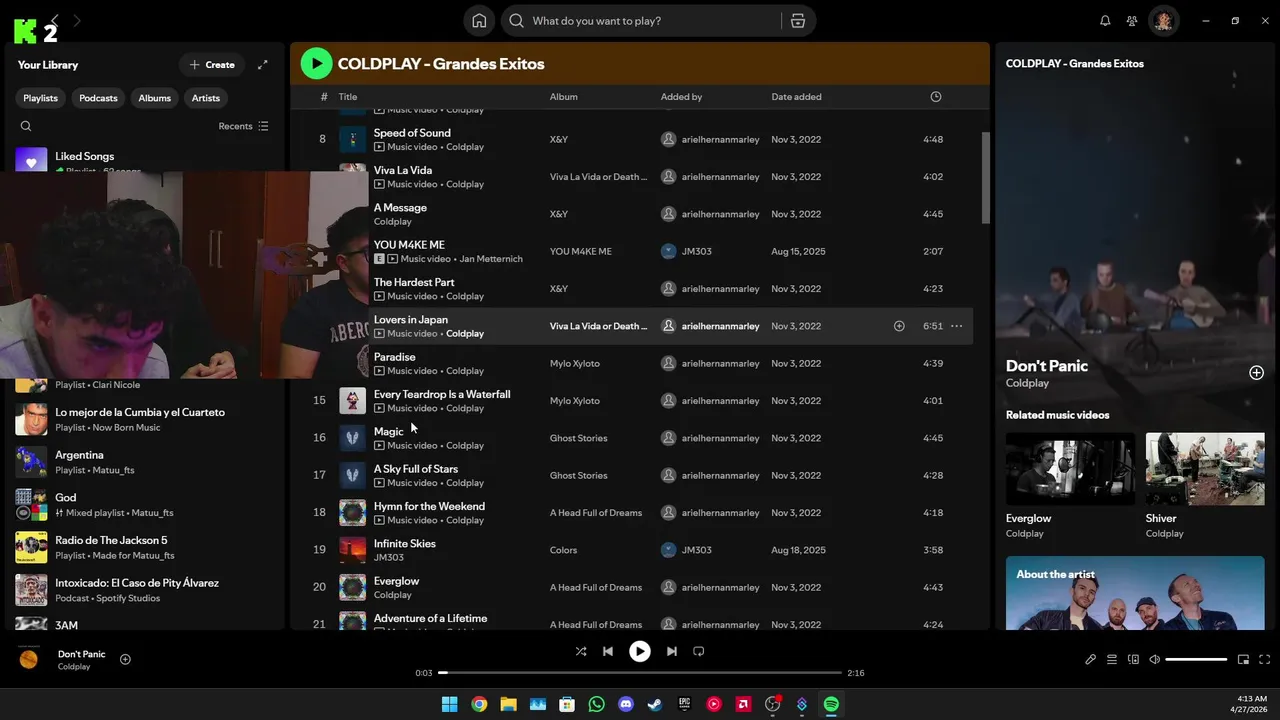Skip to the previous track
Screen dimensions: 1280x720
pos(607,651)
